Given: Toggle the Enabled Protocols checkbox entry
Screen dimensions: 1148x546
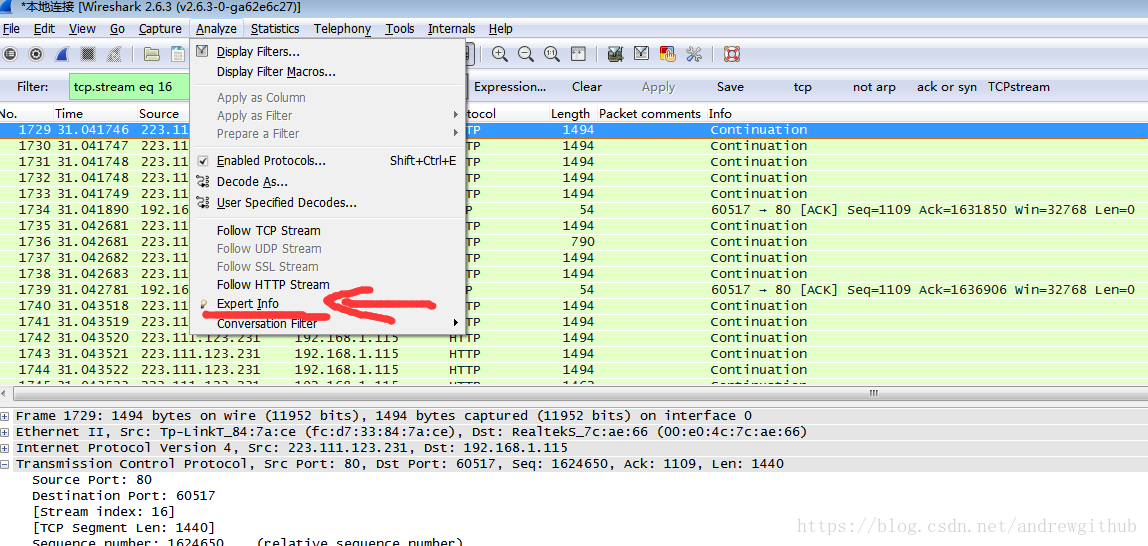Looking at the screenshot, I should tap(203, 161).
